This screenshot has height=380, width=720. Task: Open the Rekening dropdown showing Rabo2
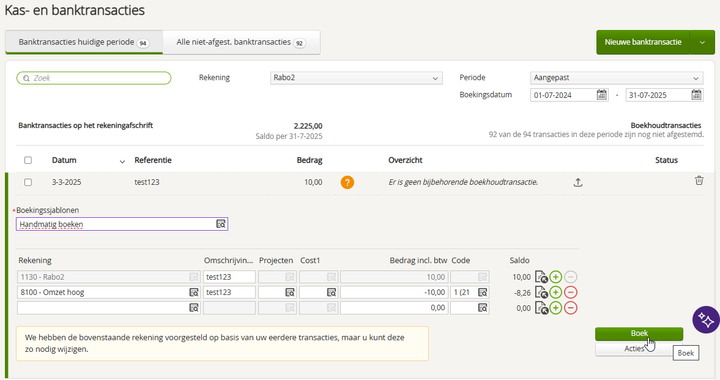pos(356,78)
